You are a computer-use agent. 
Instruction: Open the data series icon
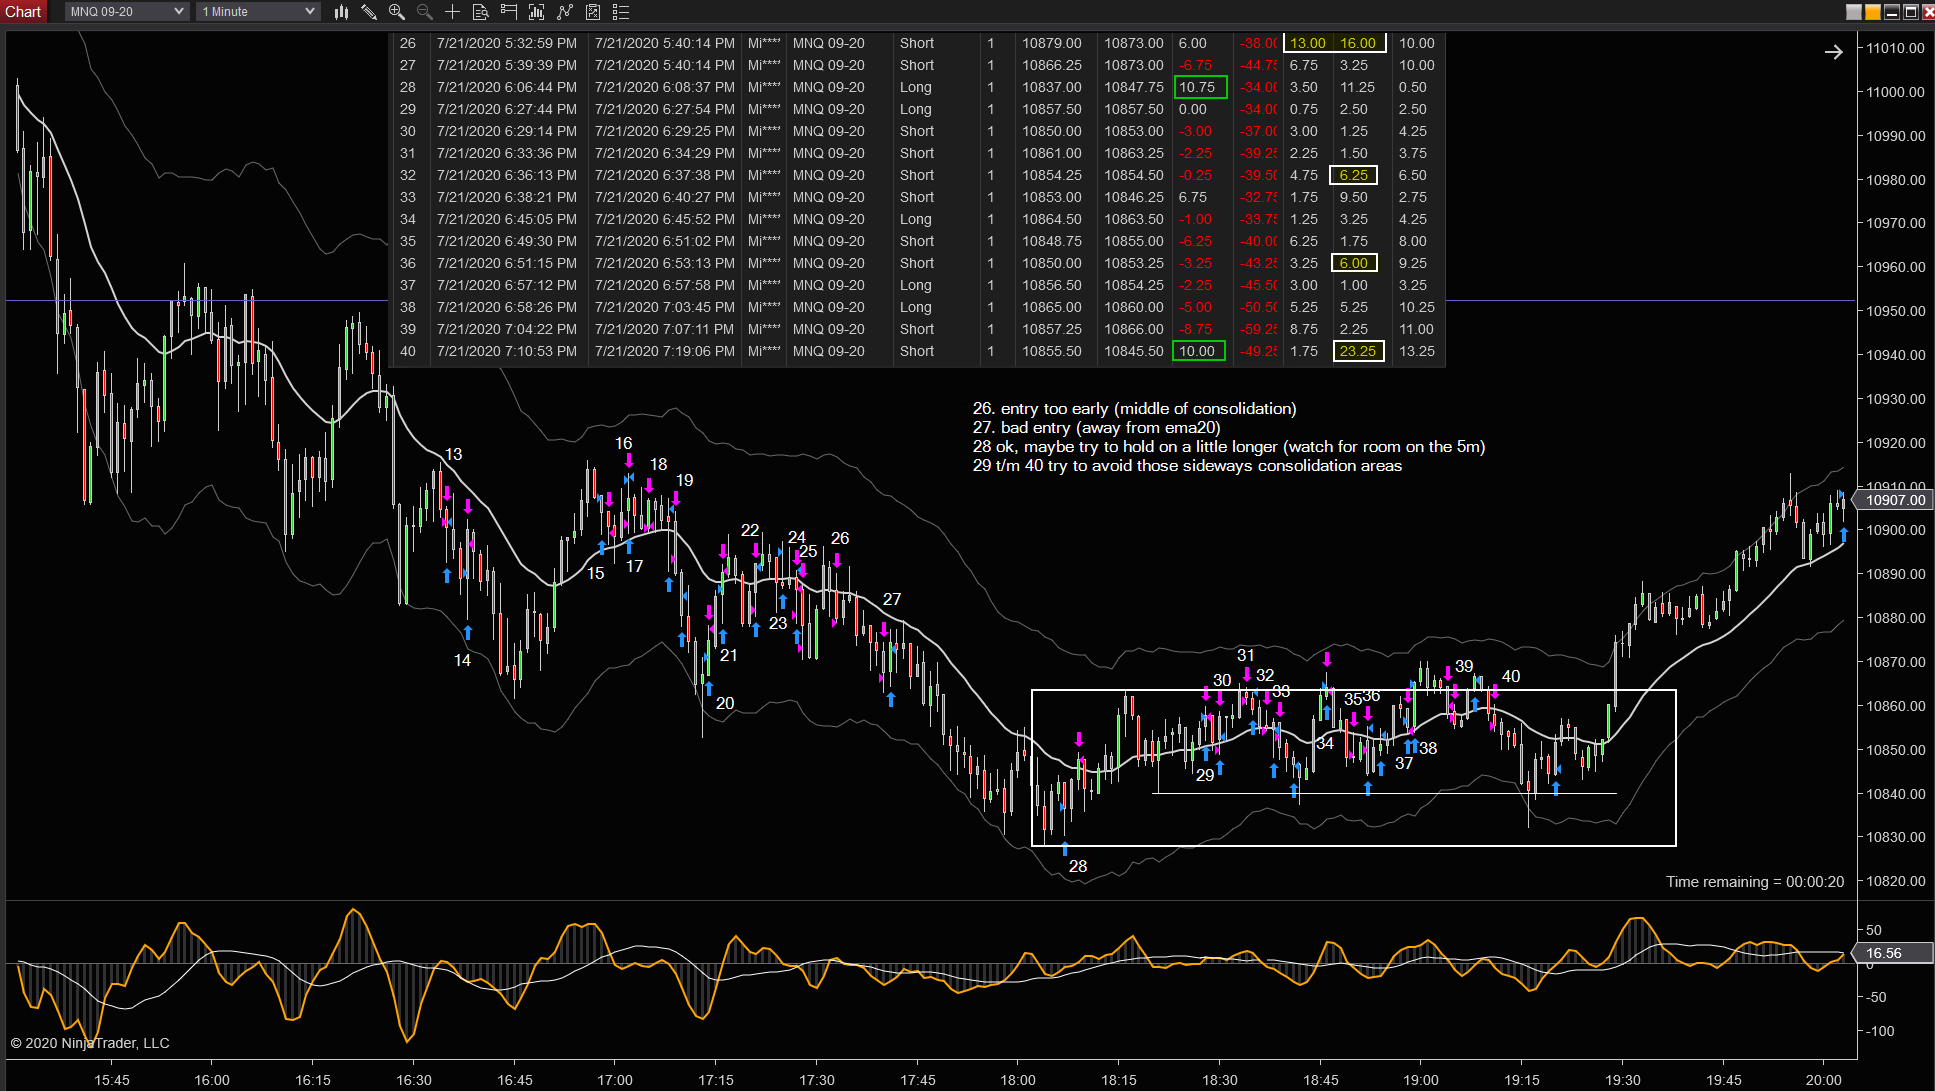click(x=537, y=12)
